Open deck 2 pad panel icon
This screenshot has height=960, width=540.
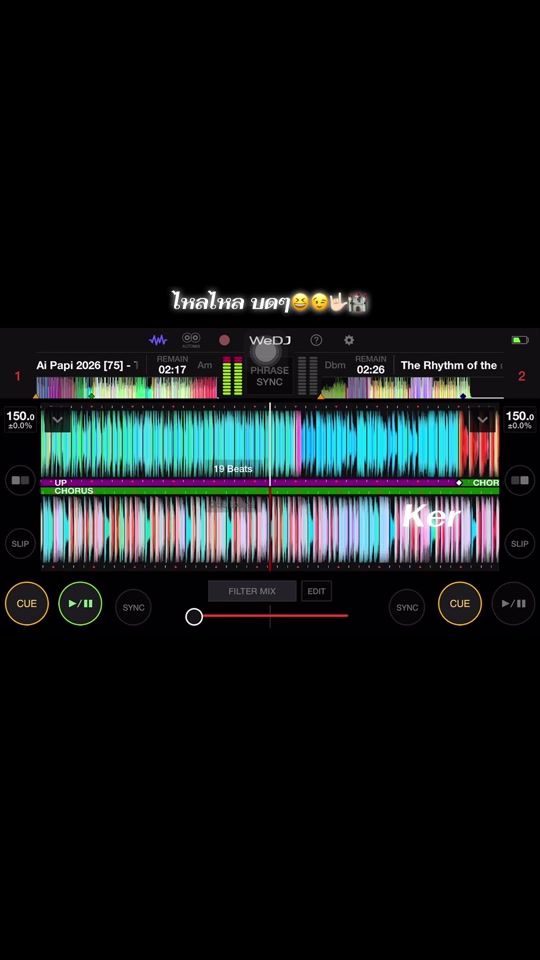point(520,481)
